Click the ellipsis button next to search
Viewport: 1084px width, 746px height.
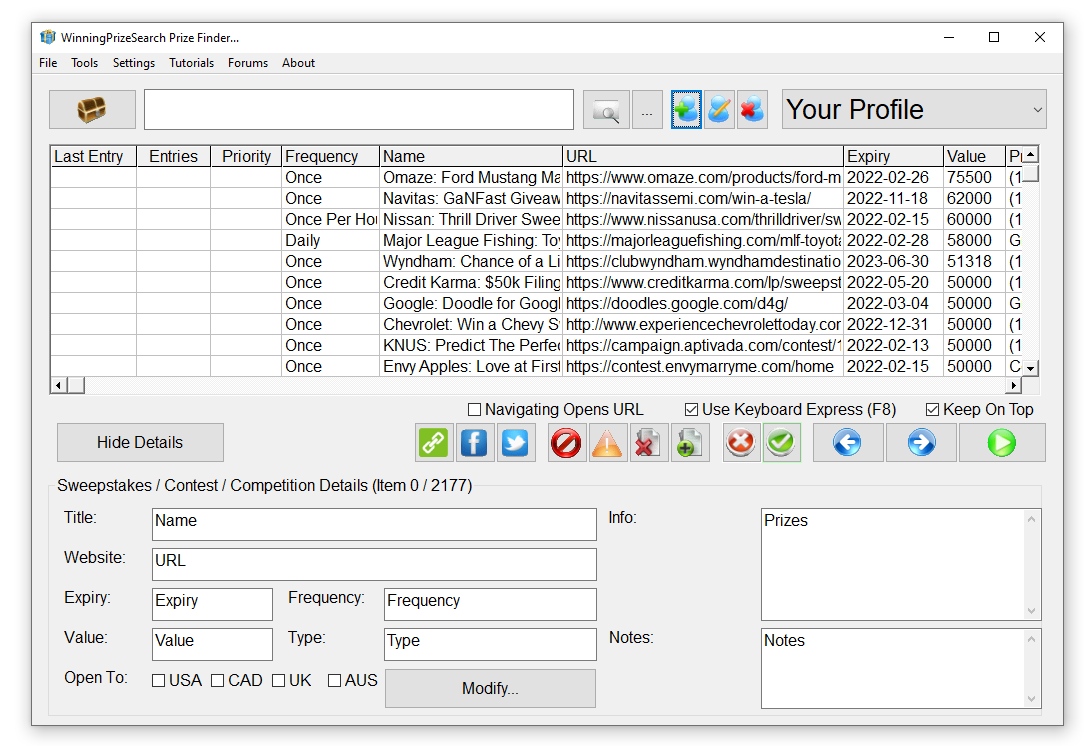coord(647,109)
